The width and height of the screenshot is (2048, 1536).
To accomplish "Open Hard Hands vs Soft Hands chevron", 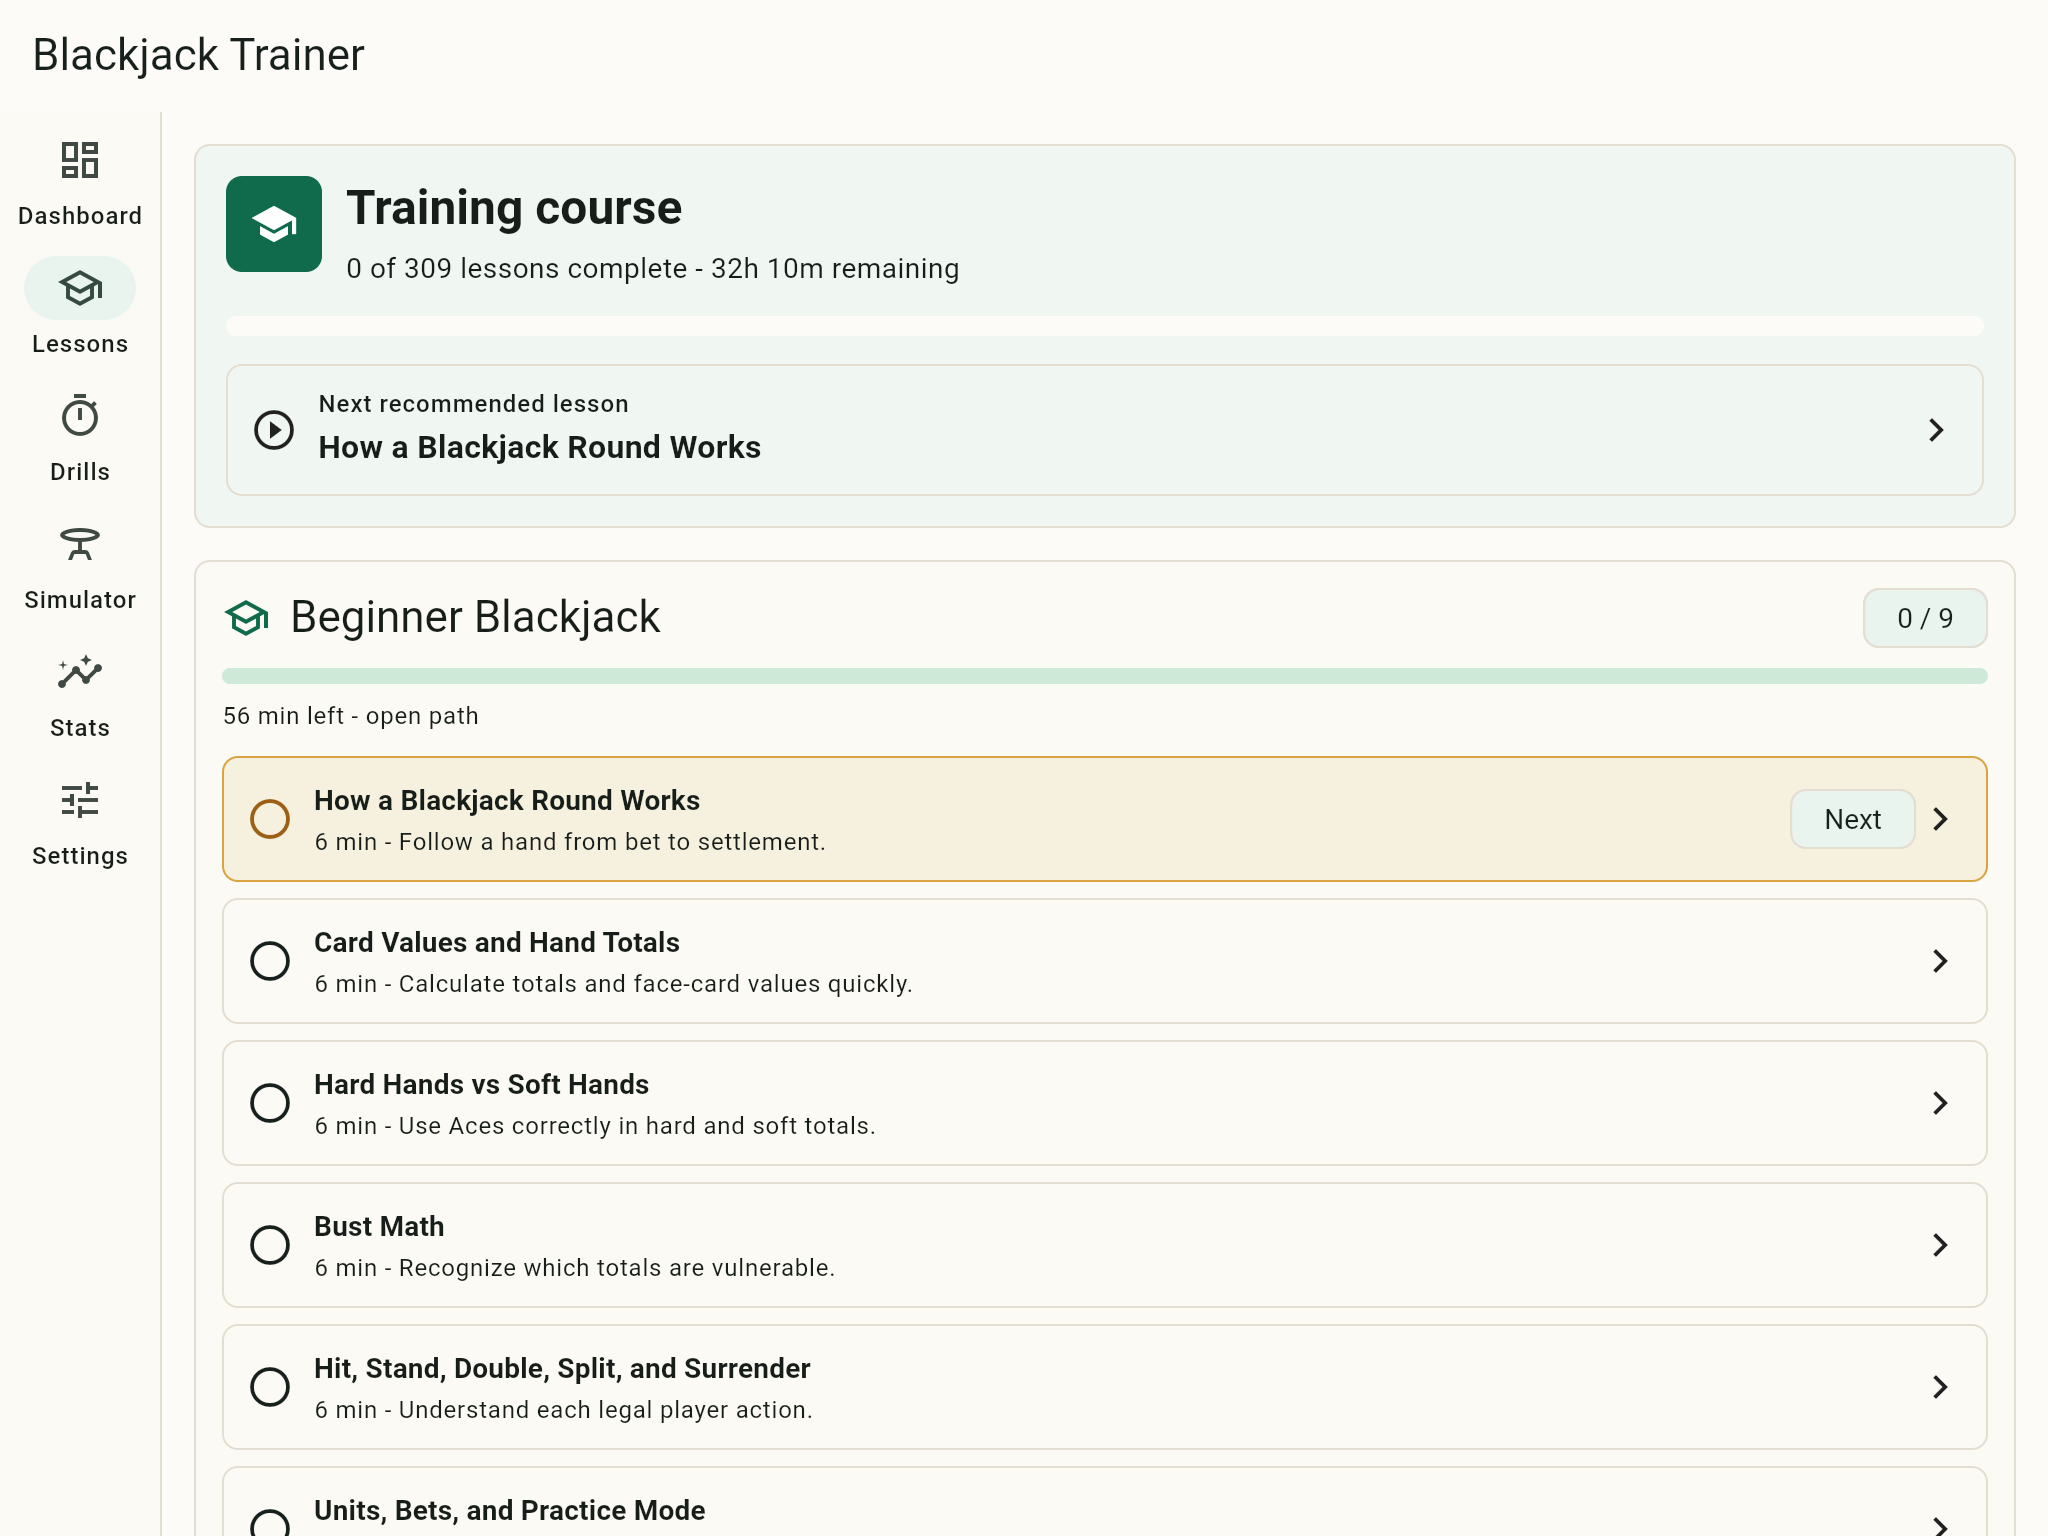I will [1941, 1103].
